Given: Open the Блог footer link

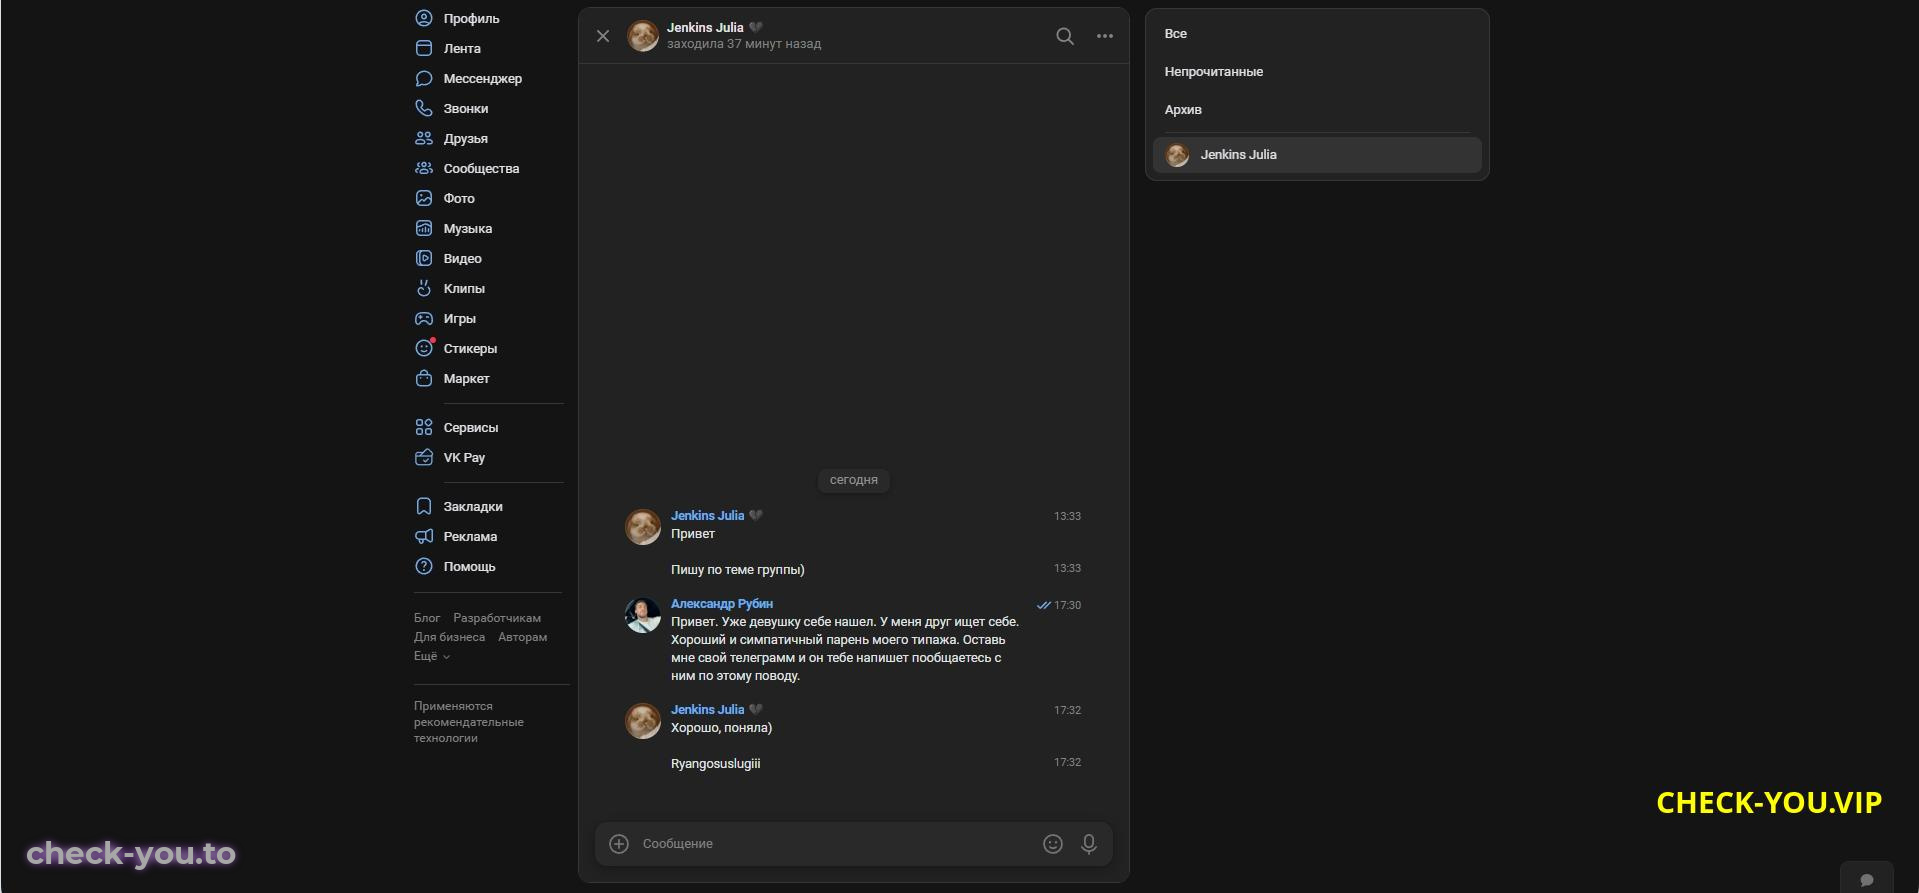Looking at the screenshot, I should (427, 618).
